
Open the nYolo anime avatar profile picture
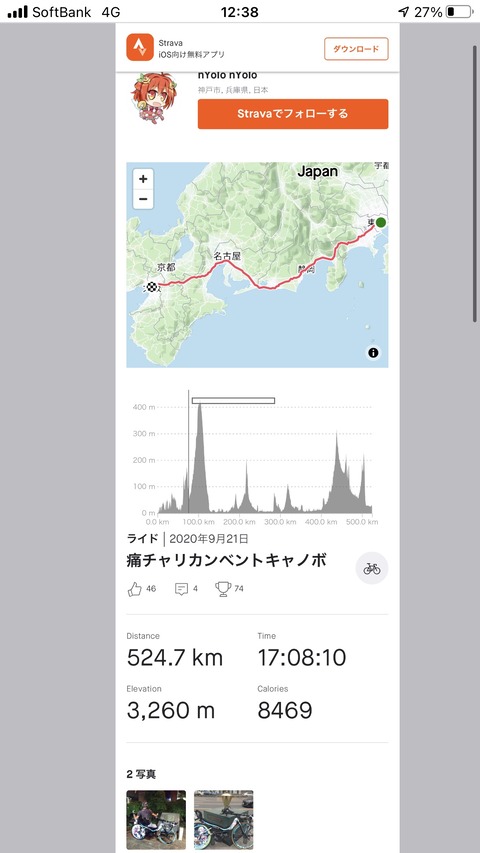[x=150, y=98]
